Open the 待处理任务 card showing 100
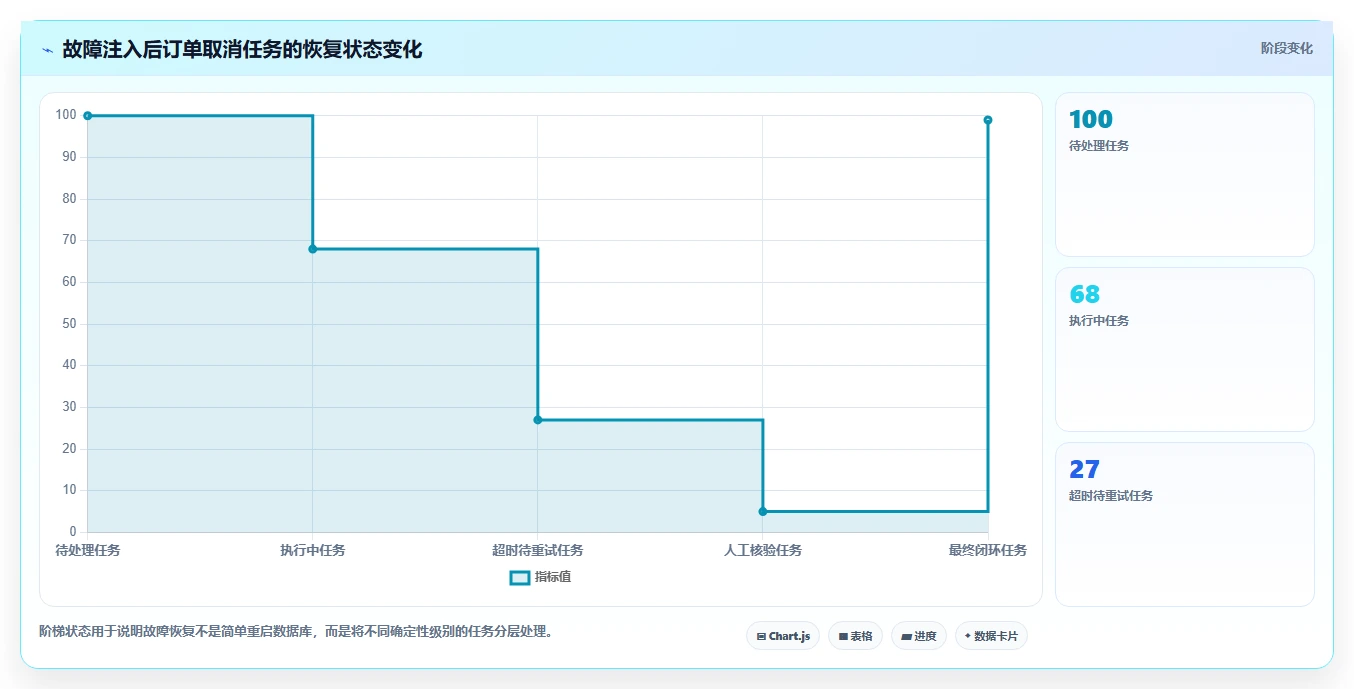 click(1184, 174)
